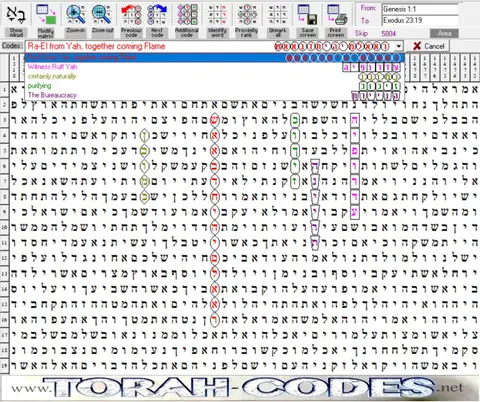Click the Codes box text 'Ra-El from Yah, together coming Flame'
Viewport: 480px width, 402px height.
(96, 46)
